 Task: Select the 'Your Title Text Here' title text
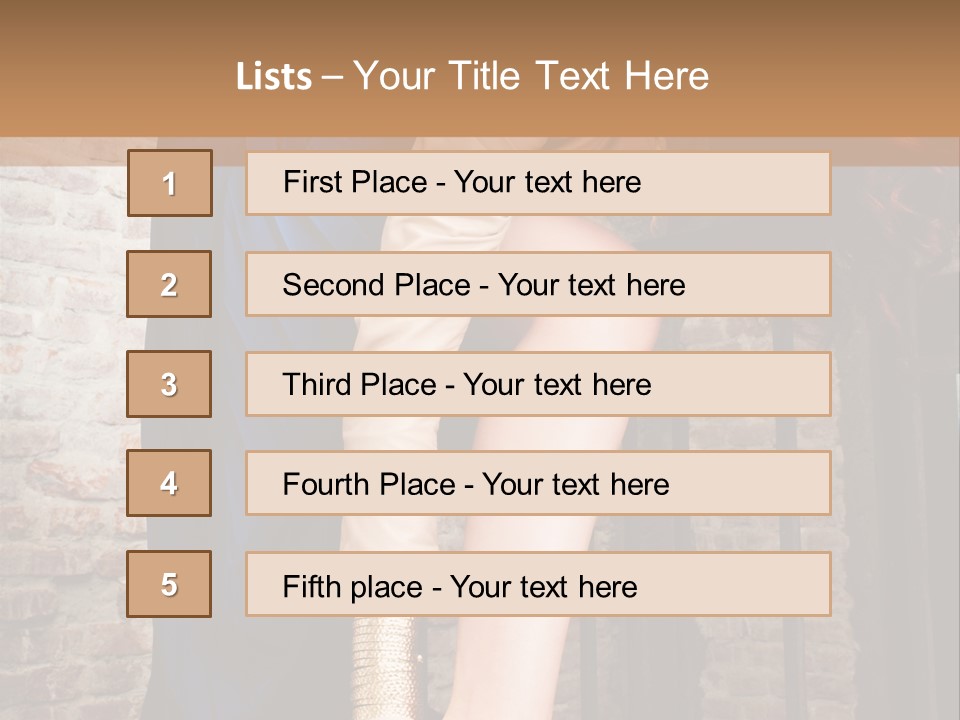pos(531,77)
